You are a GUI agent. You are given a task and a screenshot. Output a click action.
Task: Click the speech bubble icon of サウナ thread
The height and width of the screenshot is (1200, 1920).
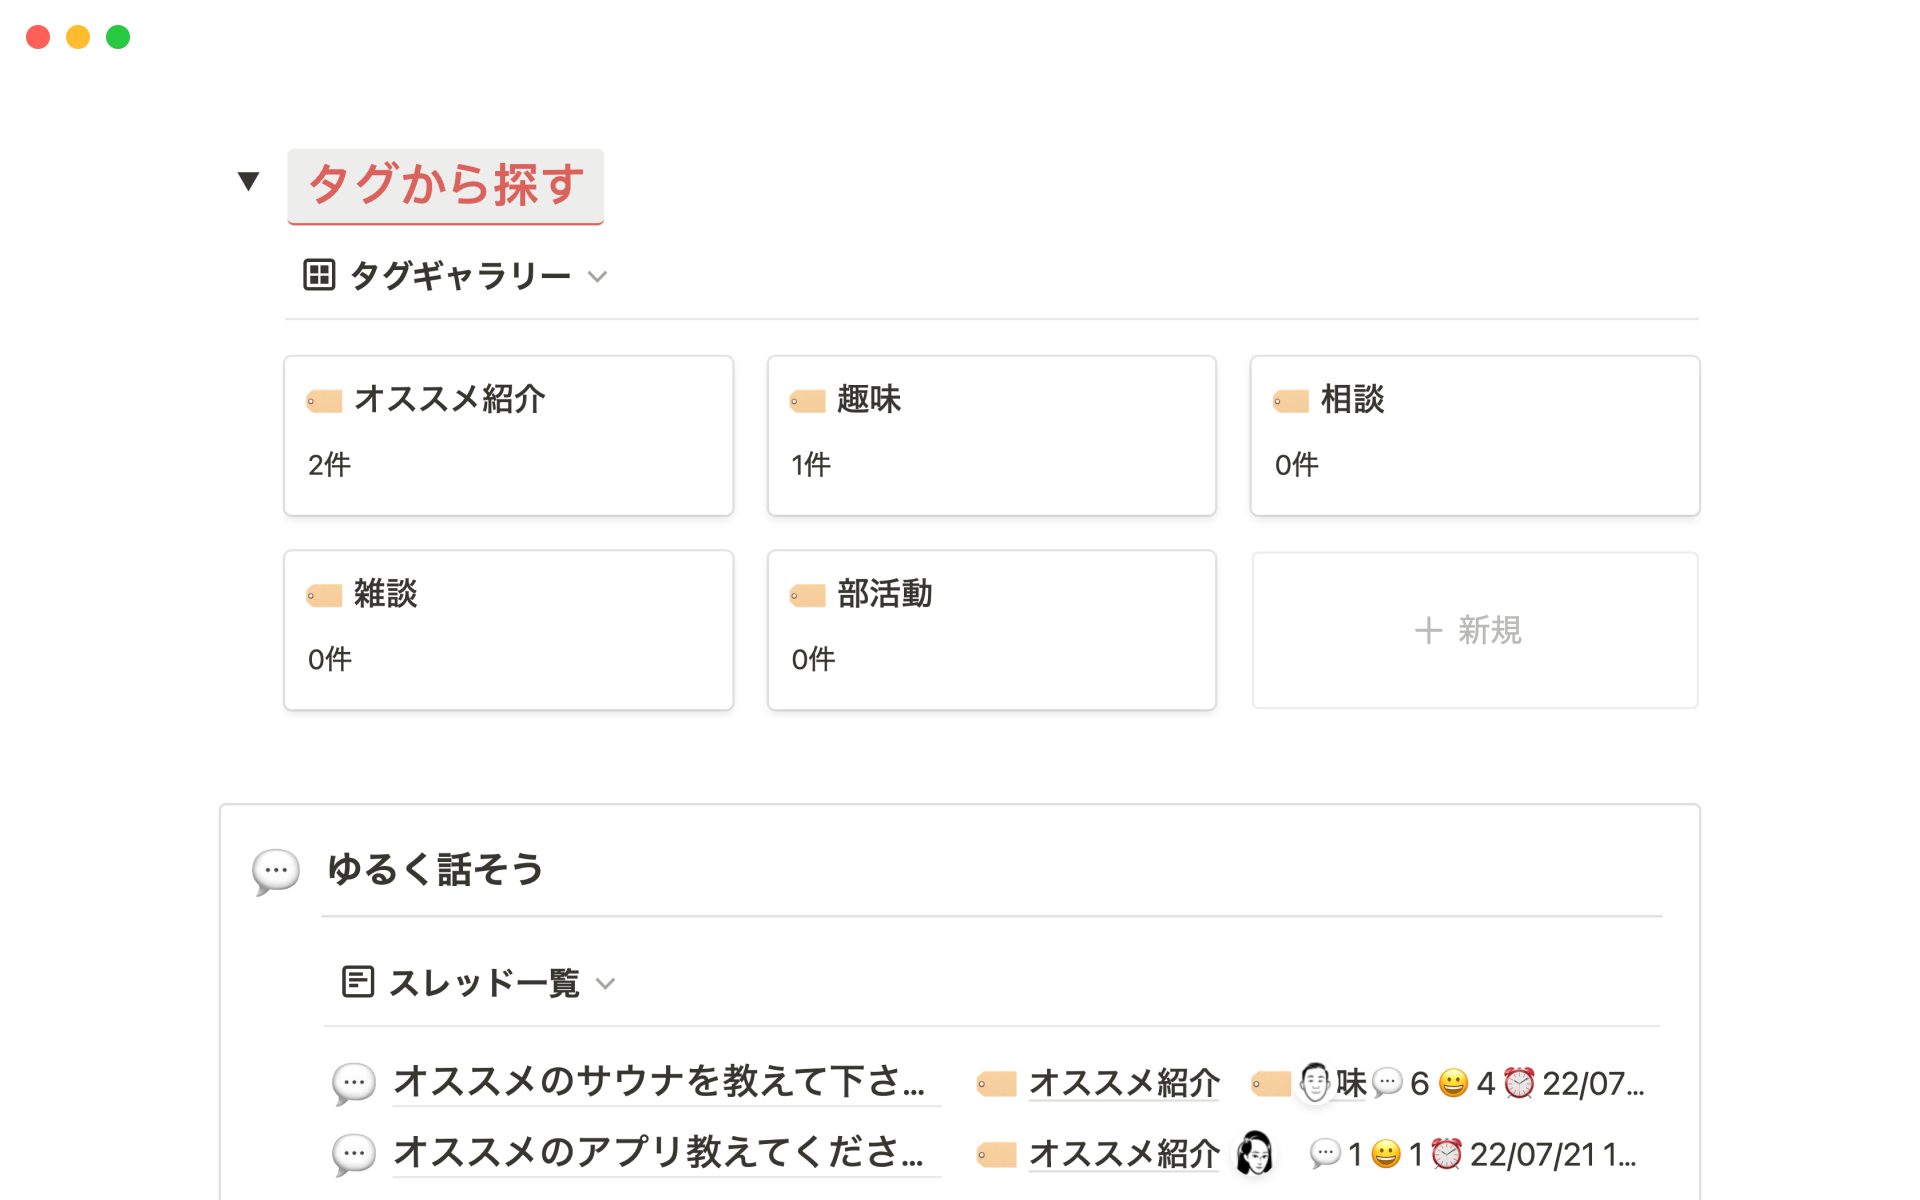[x=354, y=1083]
